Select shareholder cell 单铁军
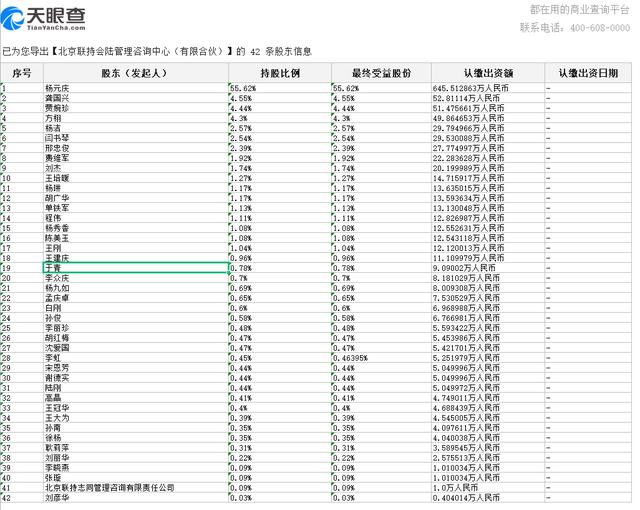 (136, 208)
